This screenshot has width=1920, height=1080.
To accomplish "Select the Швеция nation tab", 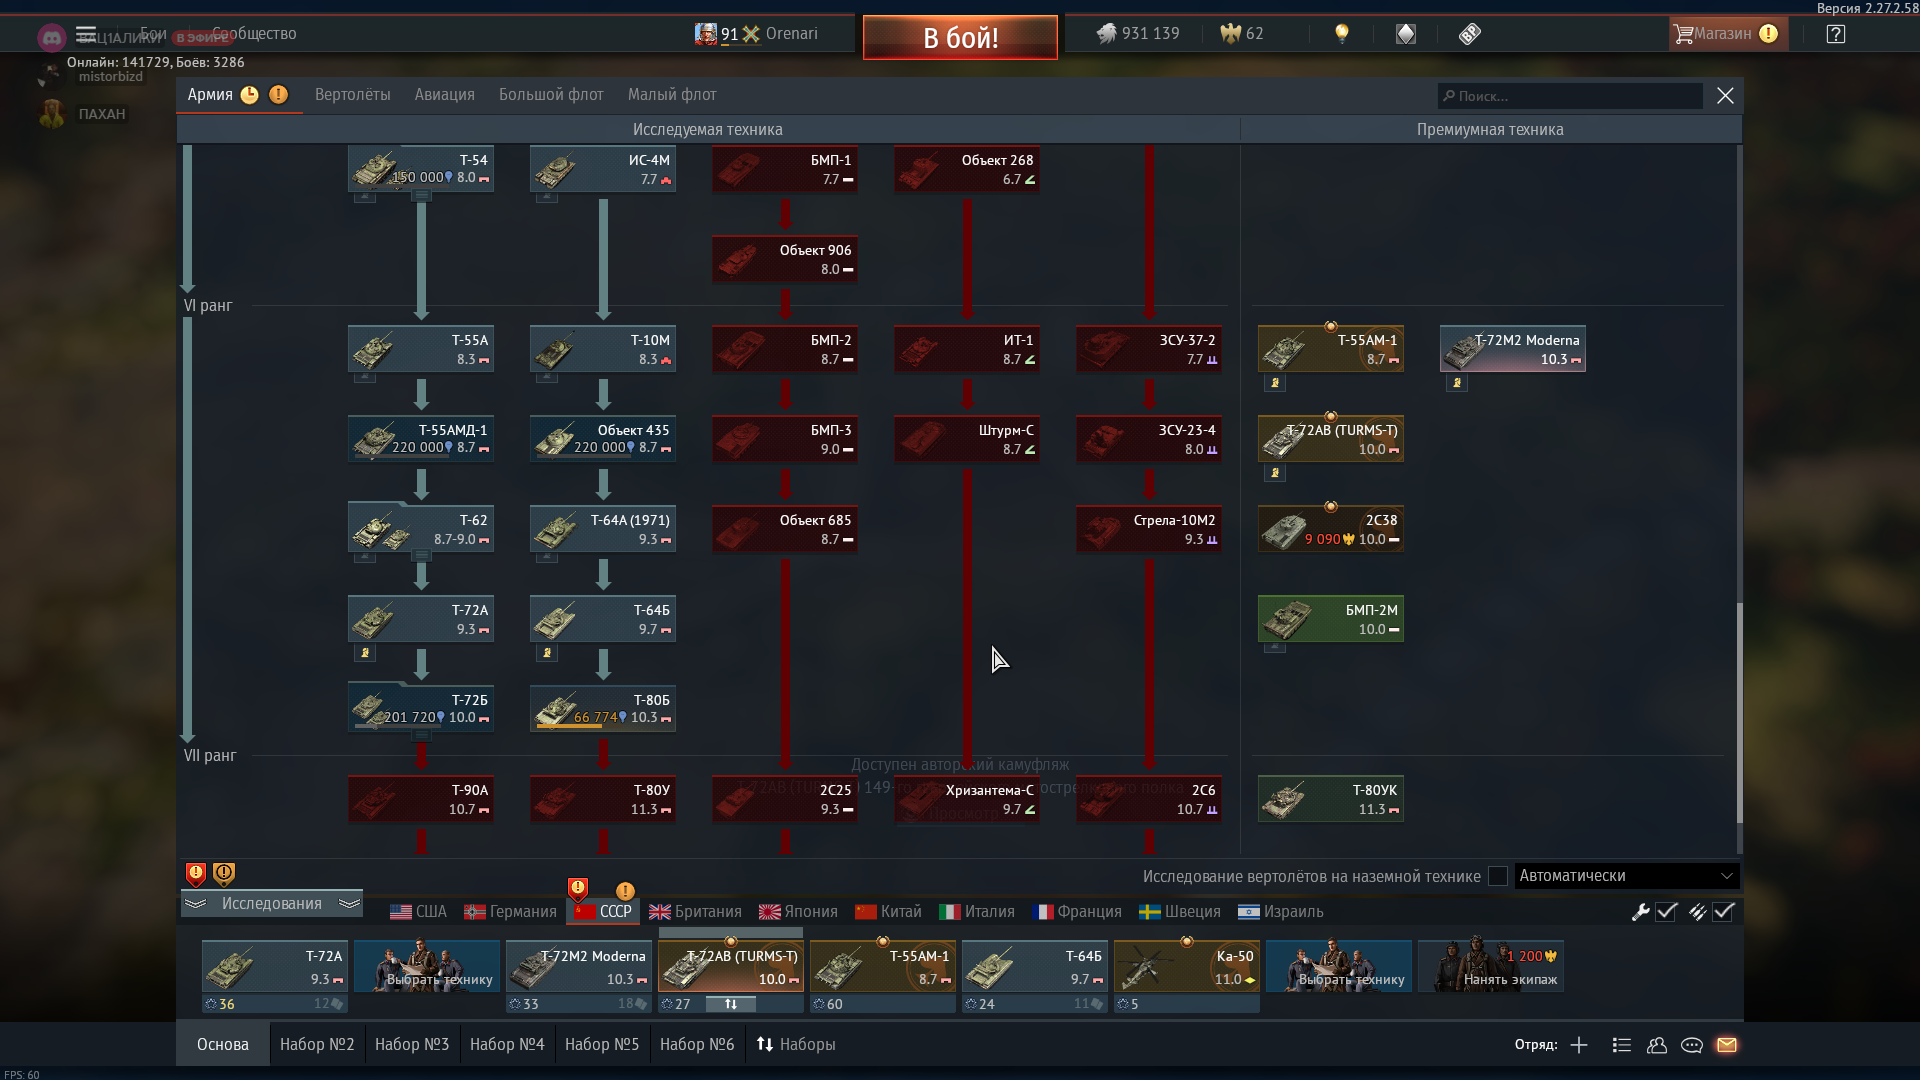I will 1180,912.
